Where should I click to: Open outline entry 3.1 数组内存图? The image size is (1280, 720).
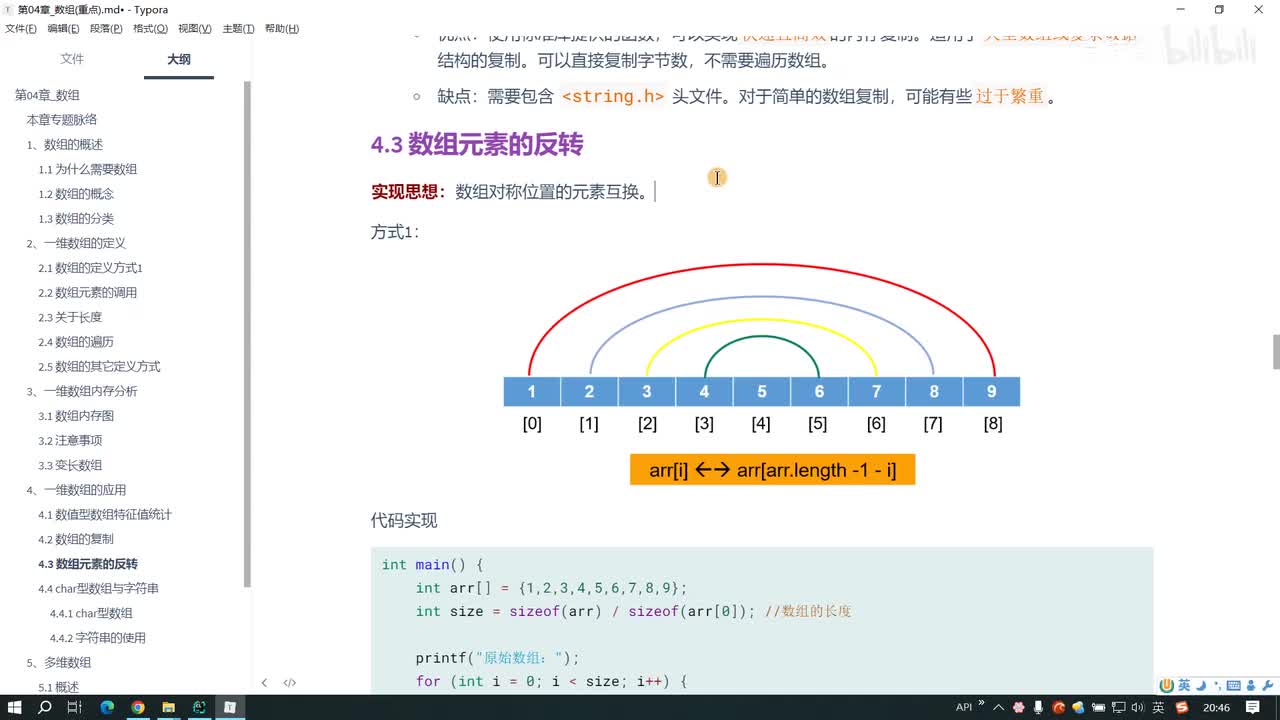(76, 416)
